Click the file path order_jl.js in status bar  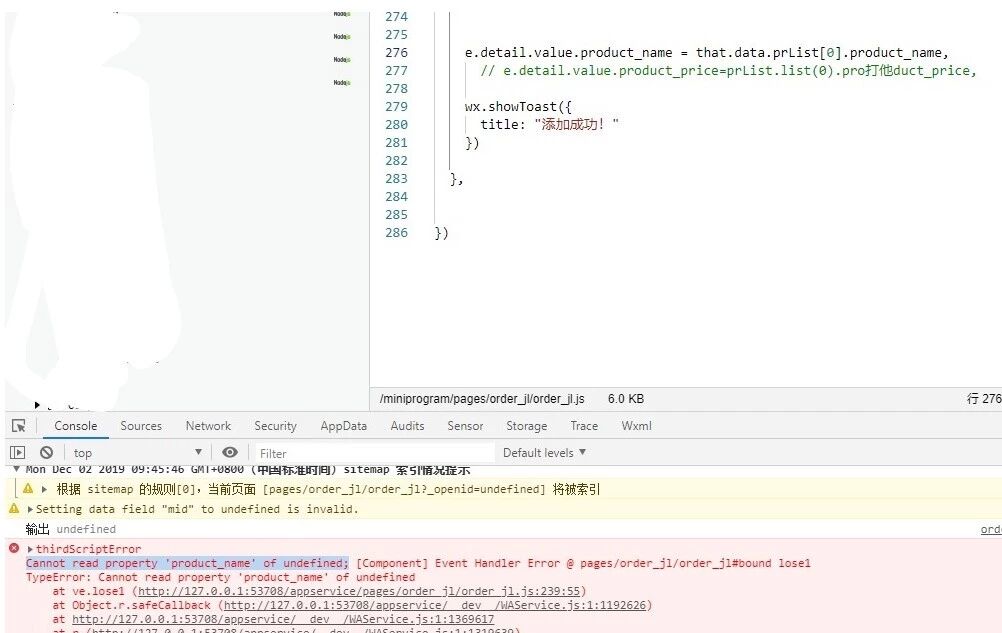tap(482, 399)
